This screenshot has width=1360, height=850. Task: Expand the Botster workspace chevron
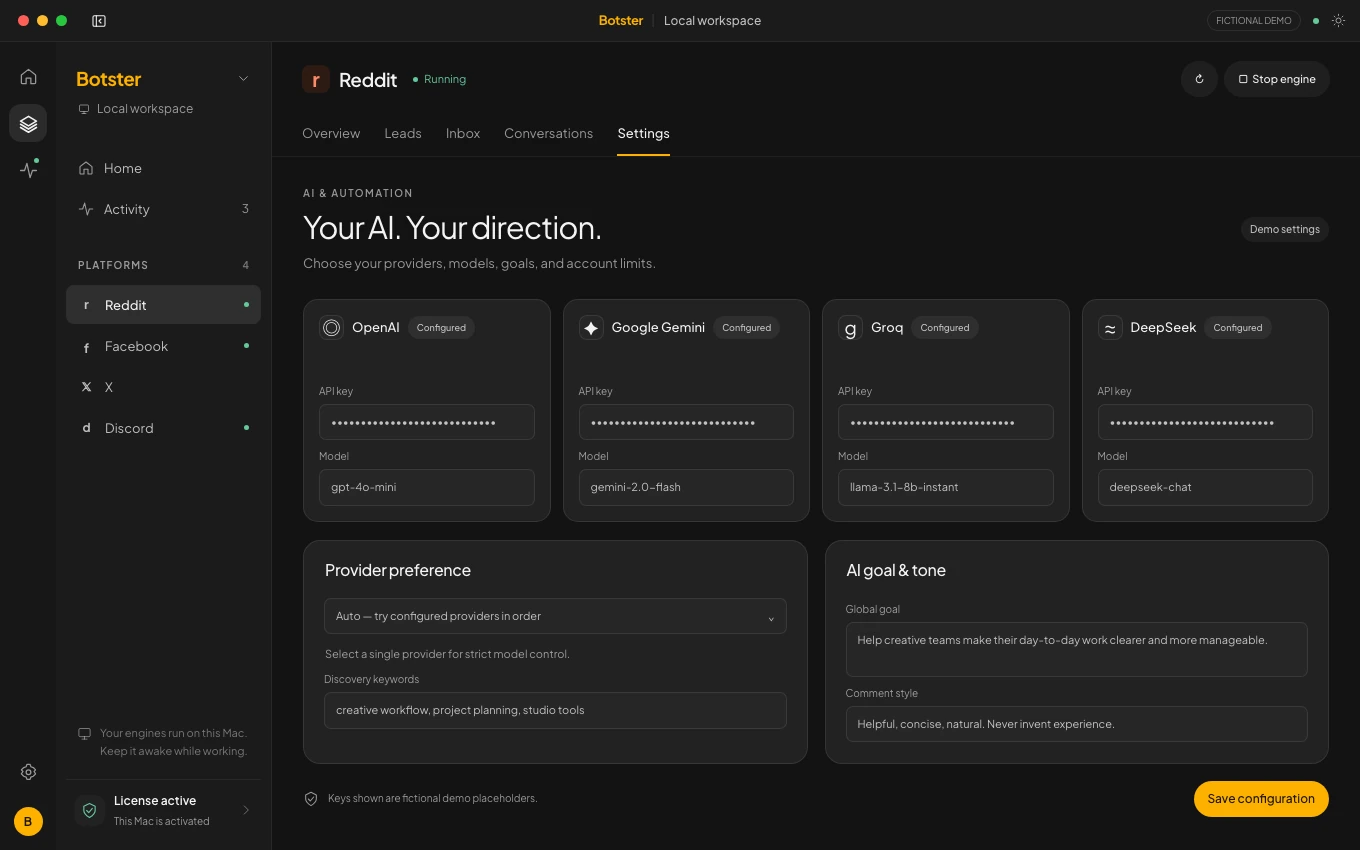point(243,79)
